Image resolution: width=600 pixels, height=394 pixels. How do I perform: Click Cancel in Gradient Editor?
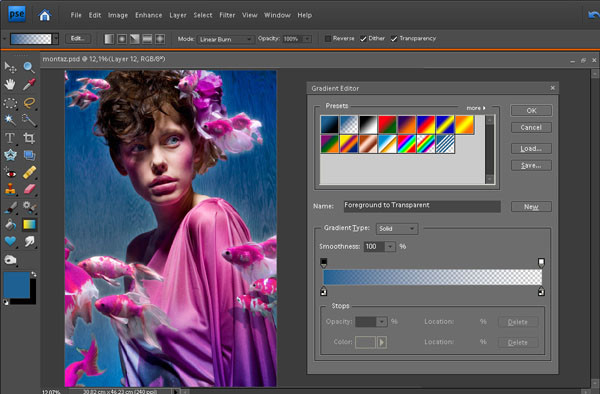coord(531,127)
